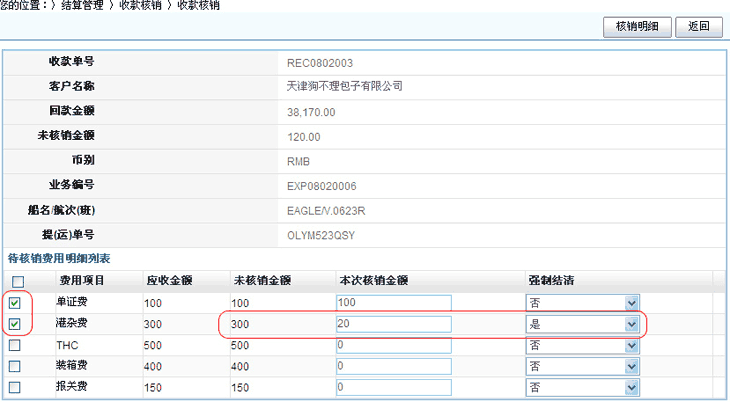730x402 pixels.
Task: Click 本次核销金额 field for 单证费
Action: tap(394, 303)
